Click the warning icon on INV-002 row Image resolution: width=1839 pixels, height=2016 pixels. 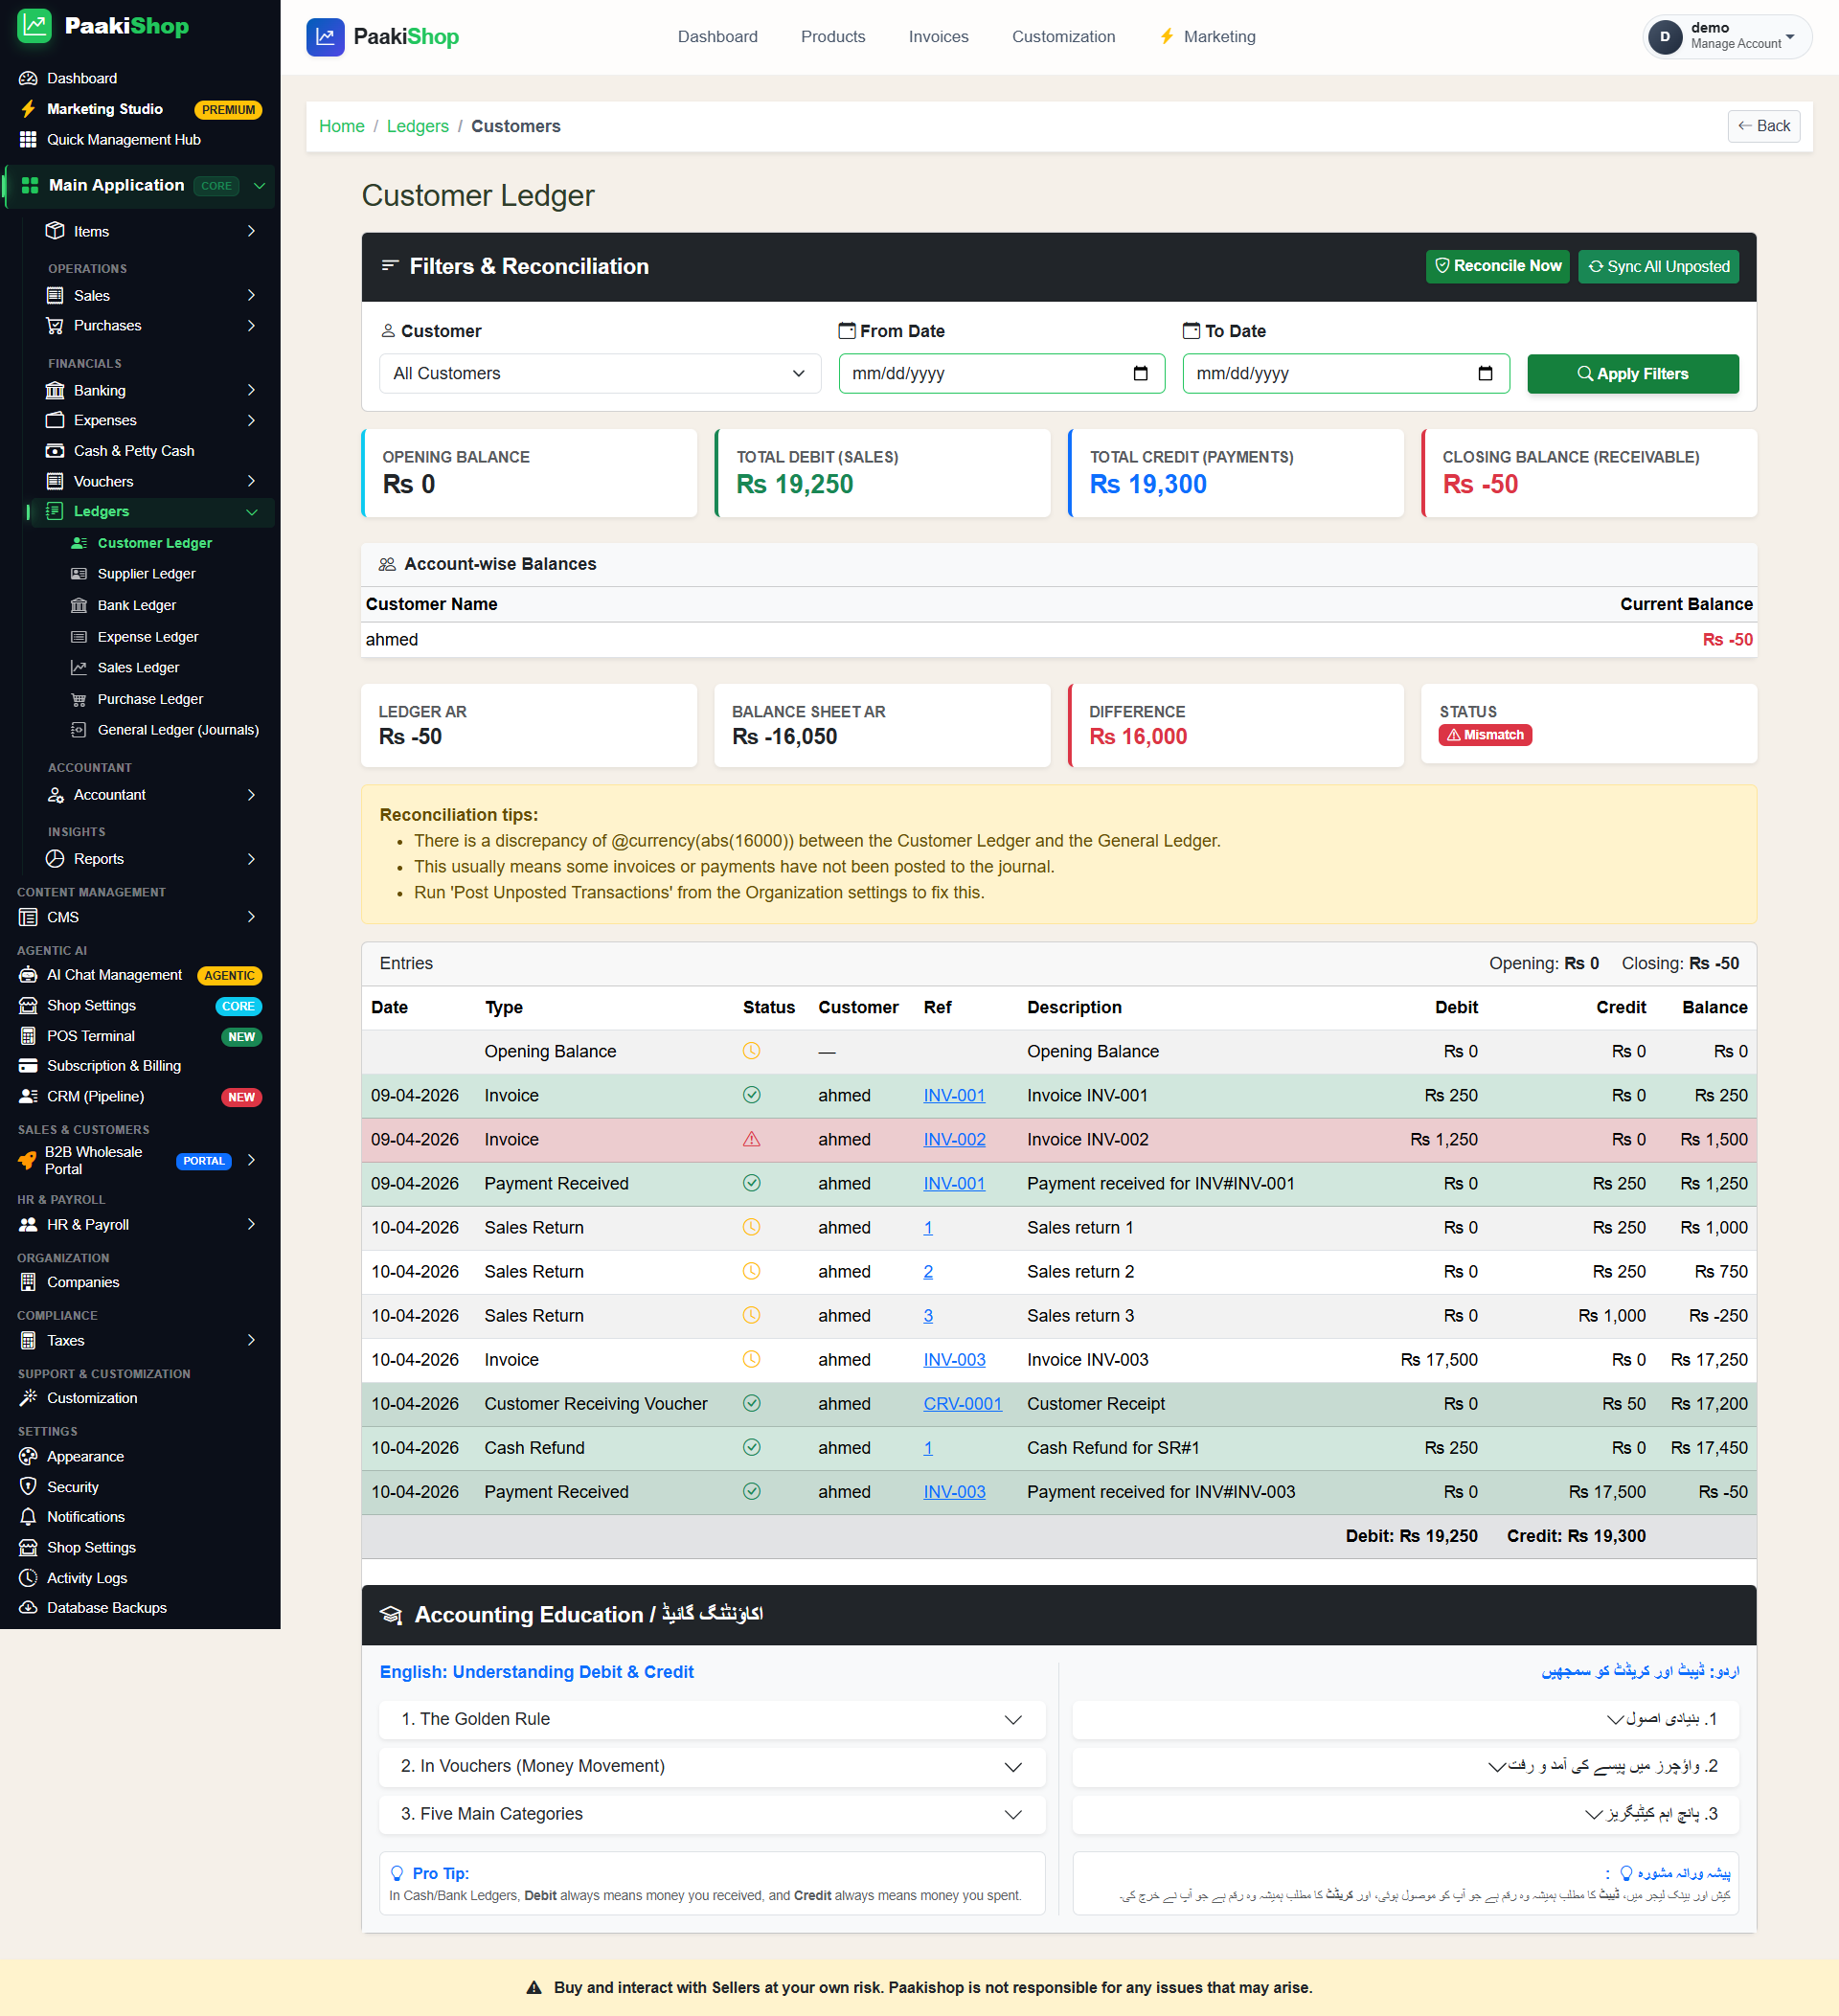click(752, 1139)
